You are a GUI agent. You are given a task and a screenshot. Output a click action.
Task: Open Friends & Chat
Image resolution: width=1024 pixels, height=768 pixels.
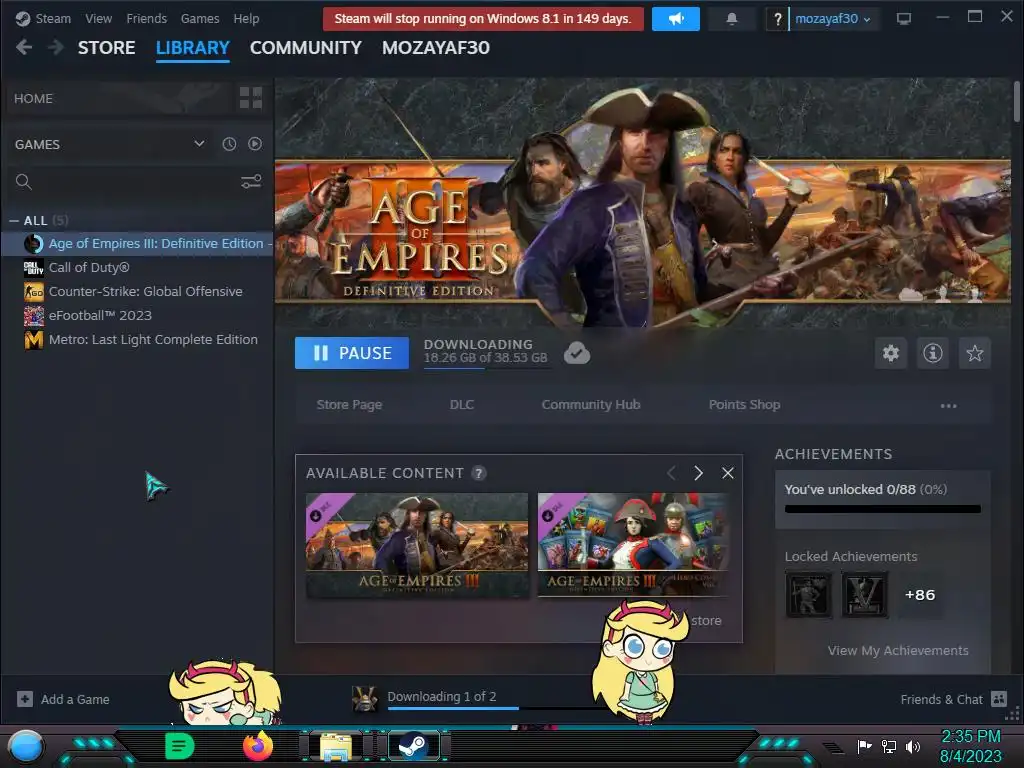point(953,699)
